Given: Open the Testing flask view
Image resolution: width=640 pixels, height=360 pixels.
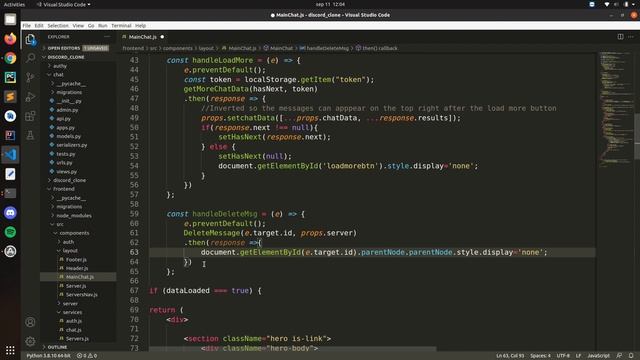Looking at the screenshot, I should 30,135.
